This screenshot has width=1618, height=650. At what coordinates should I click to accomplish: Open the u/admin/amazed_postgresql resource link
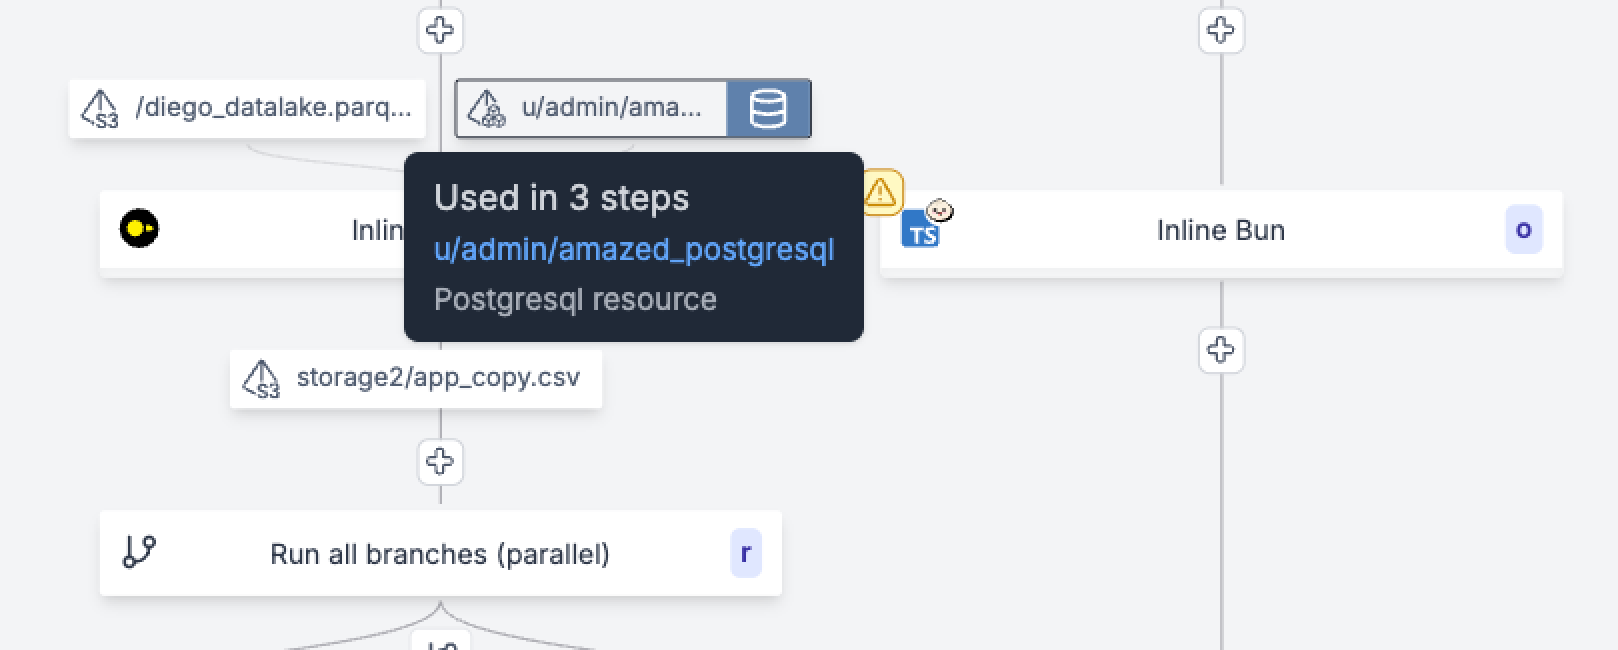pos(634,249)
